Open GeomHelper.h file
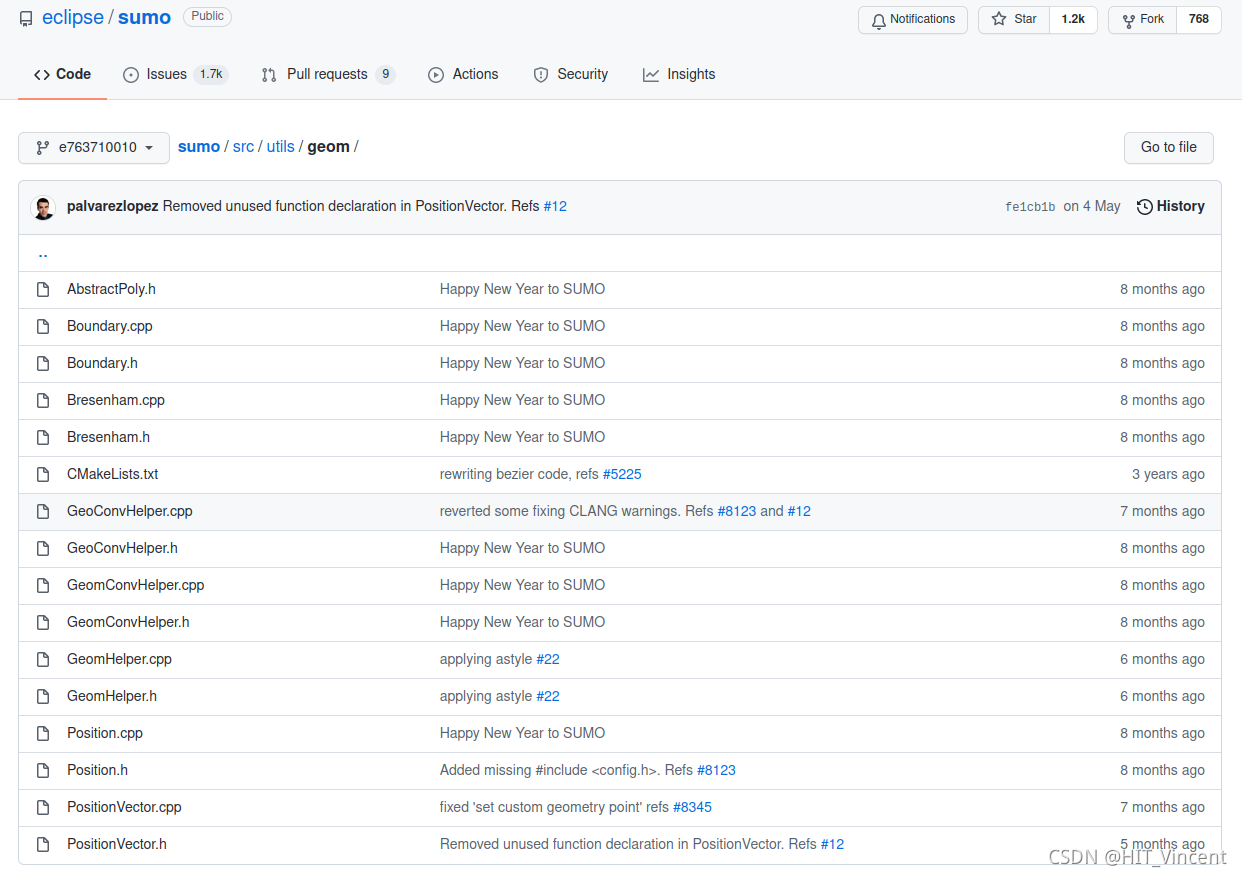 (x=112, y=696)
